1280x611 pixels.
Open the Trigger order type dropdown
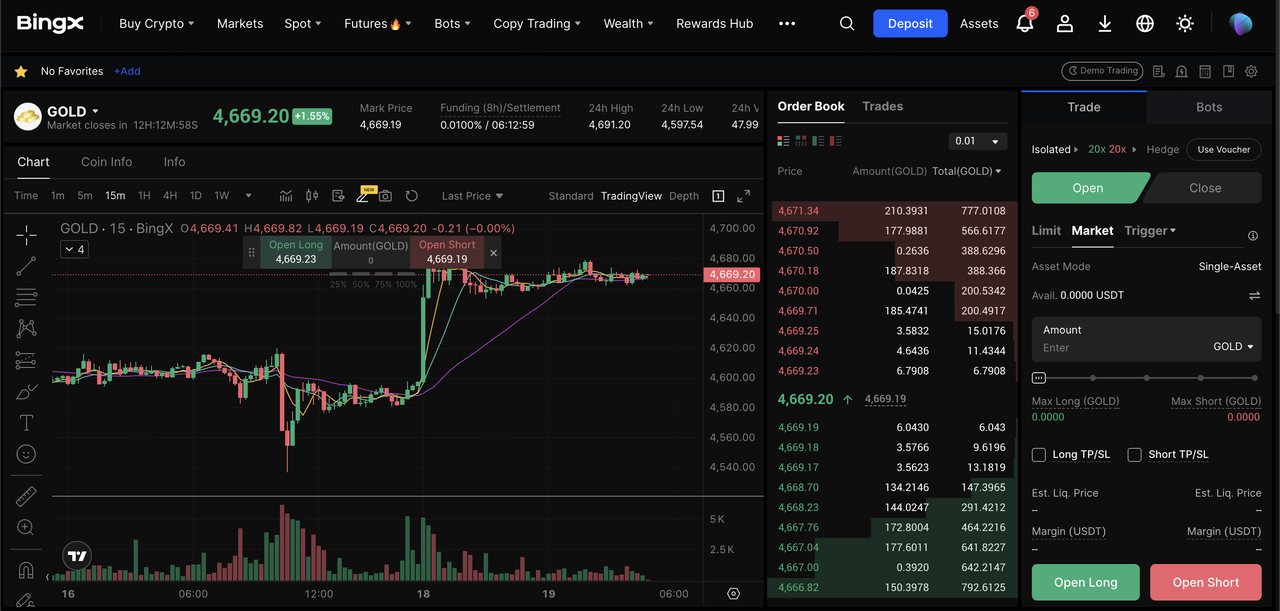(x=1150, y=231)
